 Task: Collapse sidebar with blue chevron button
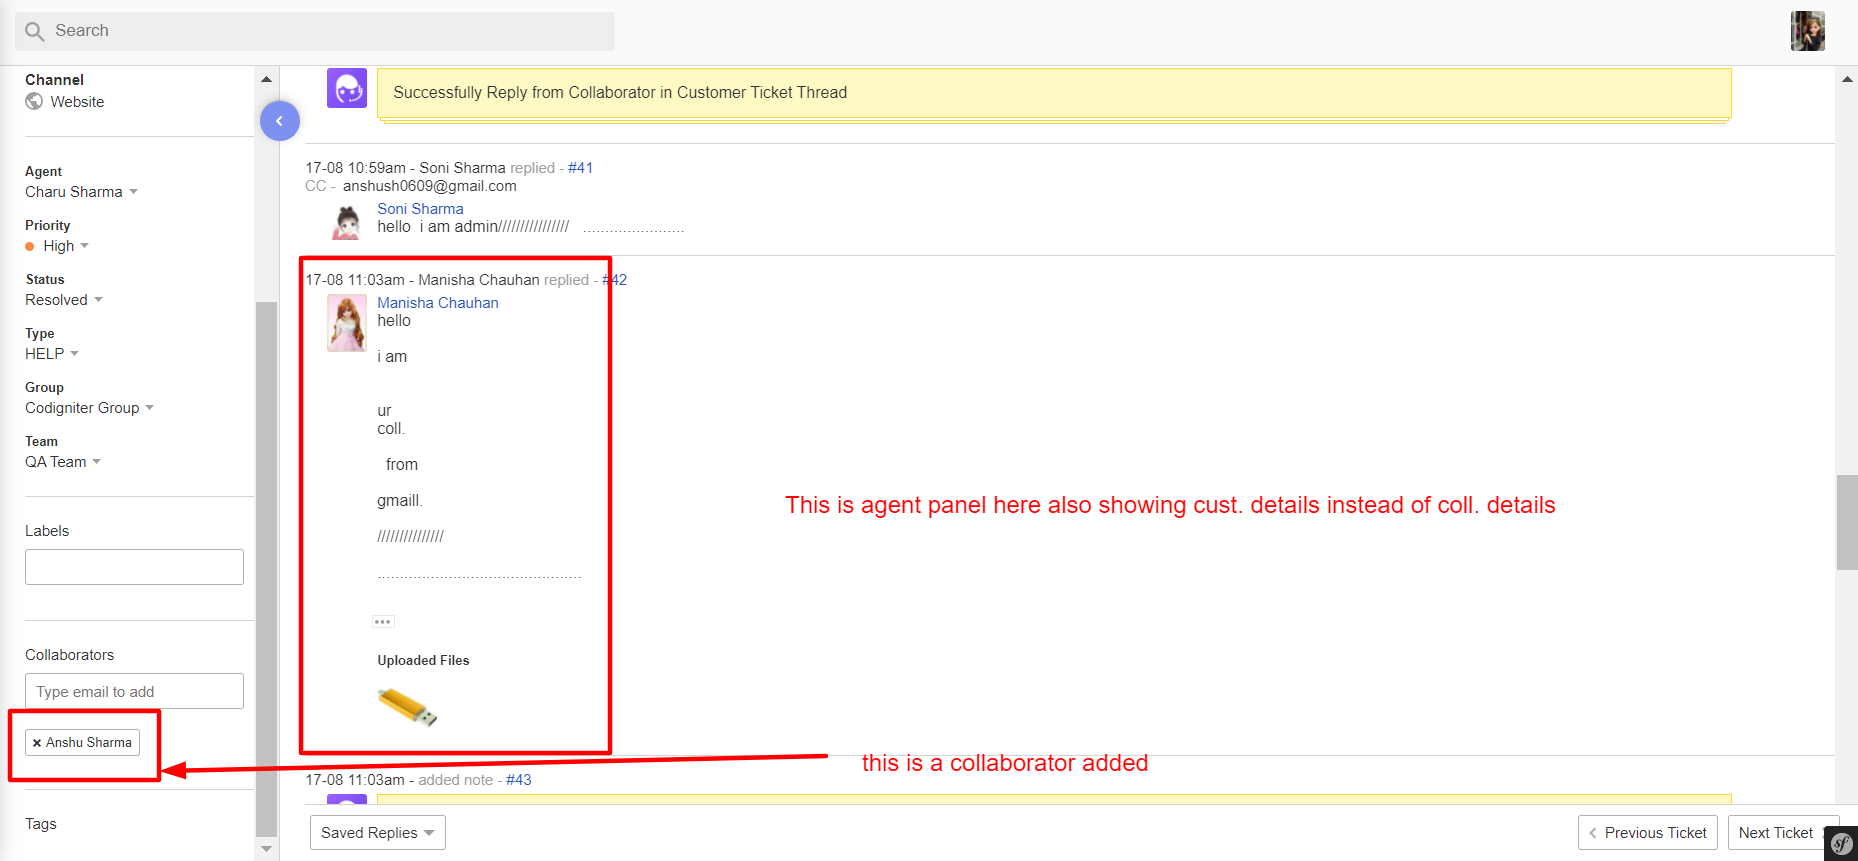(x=280, y=121)
